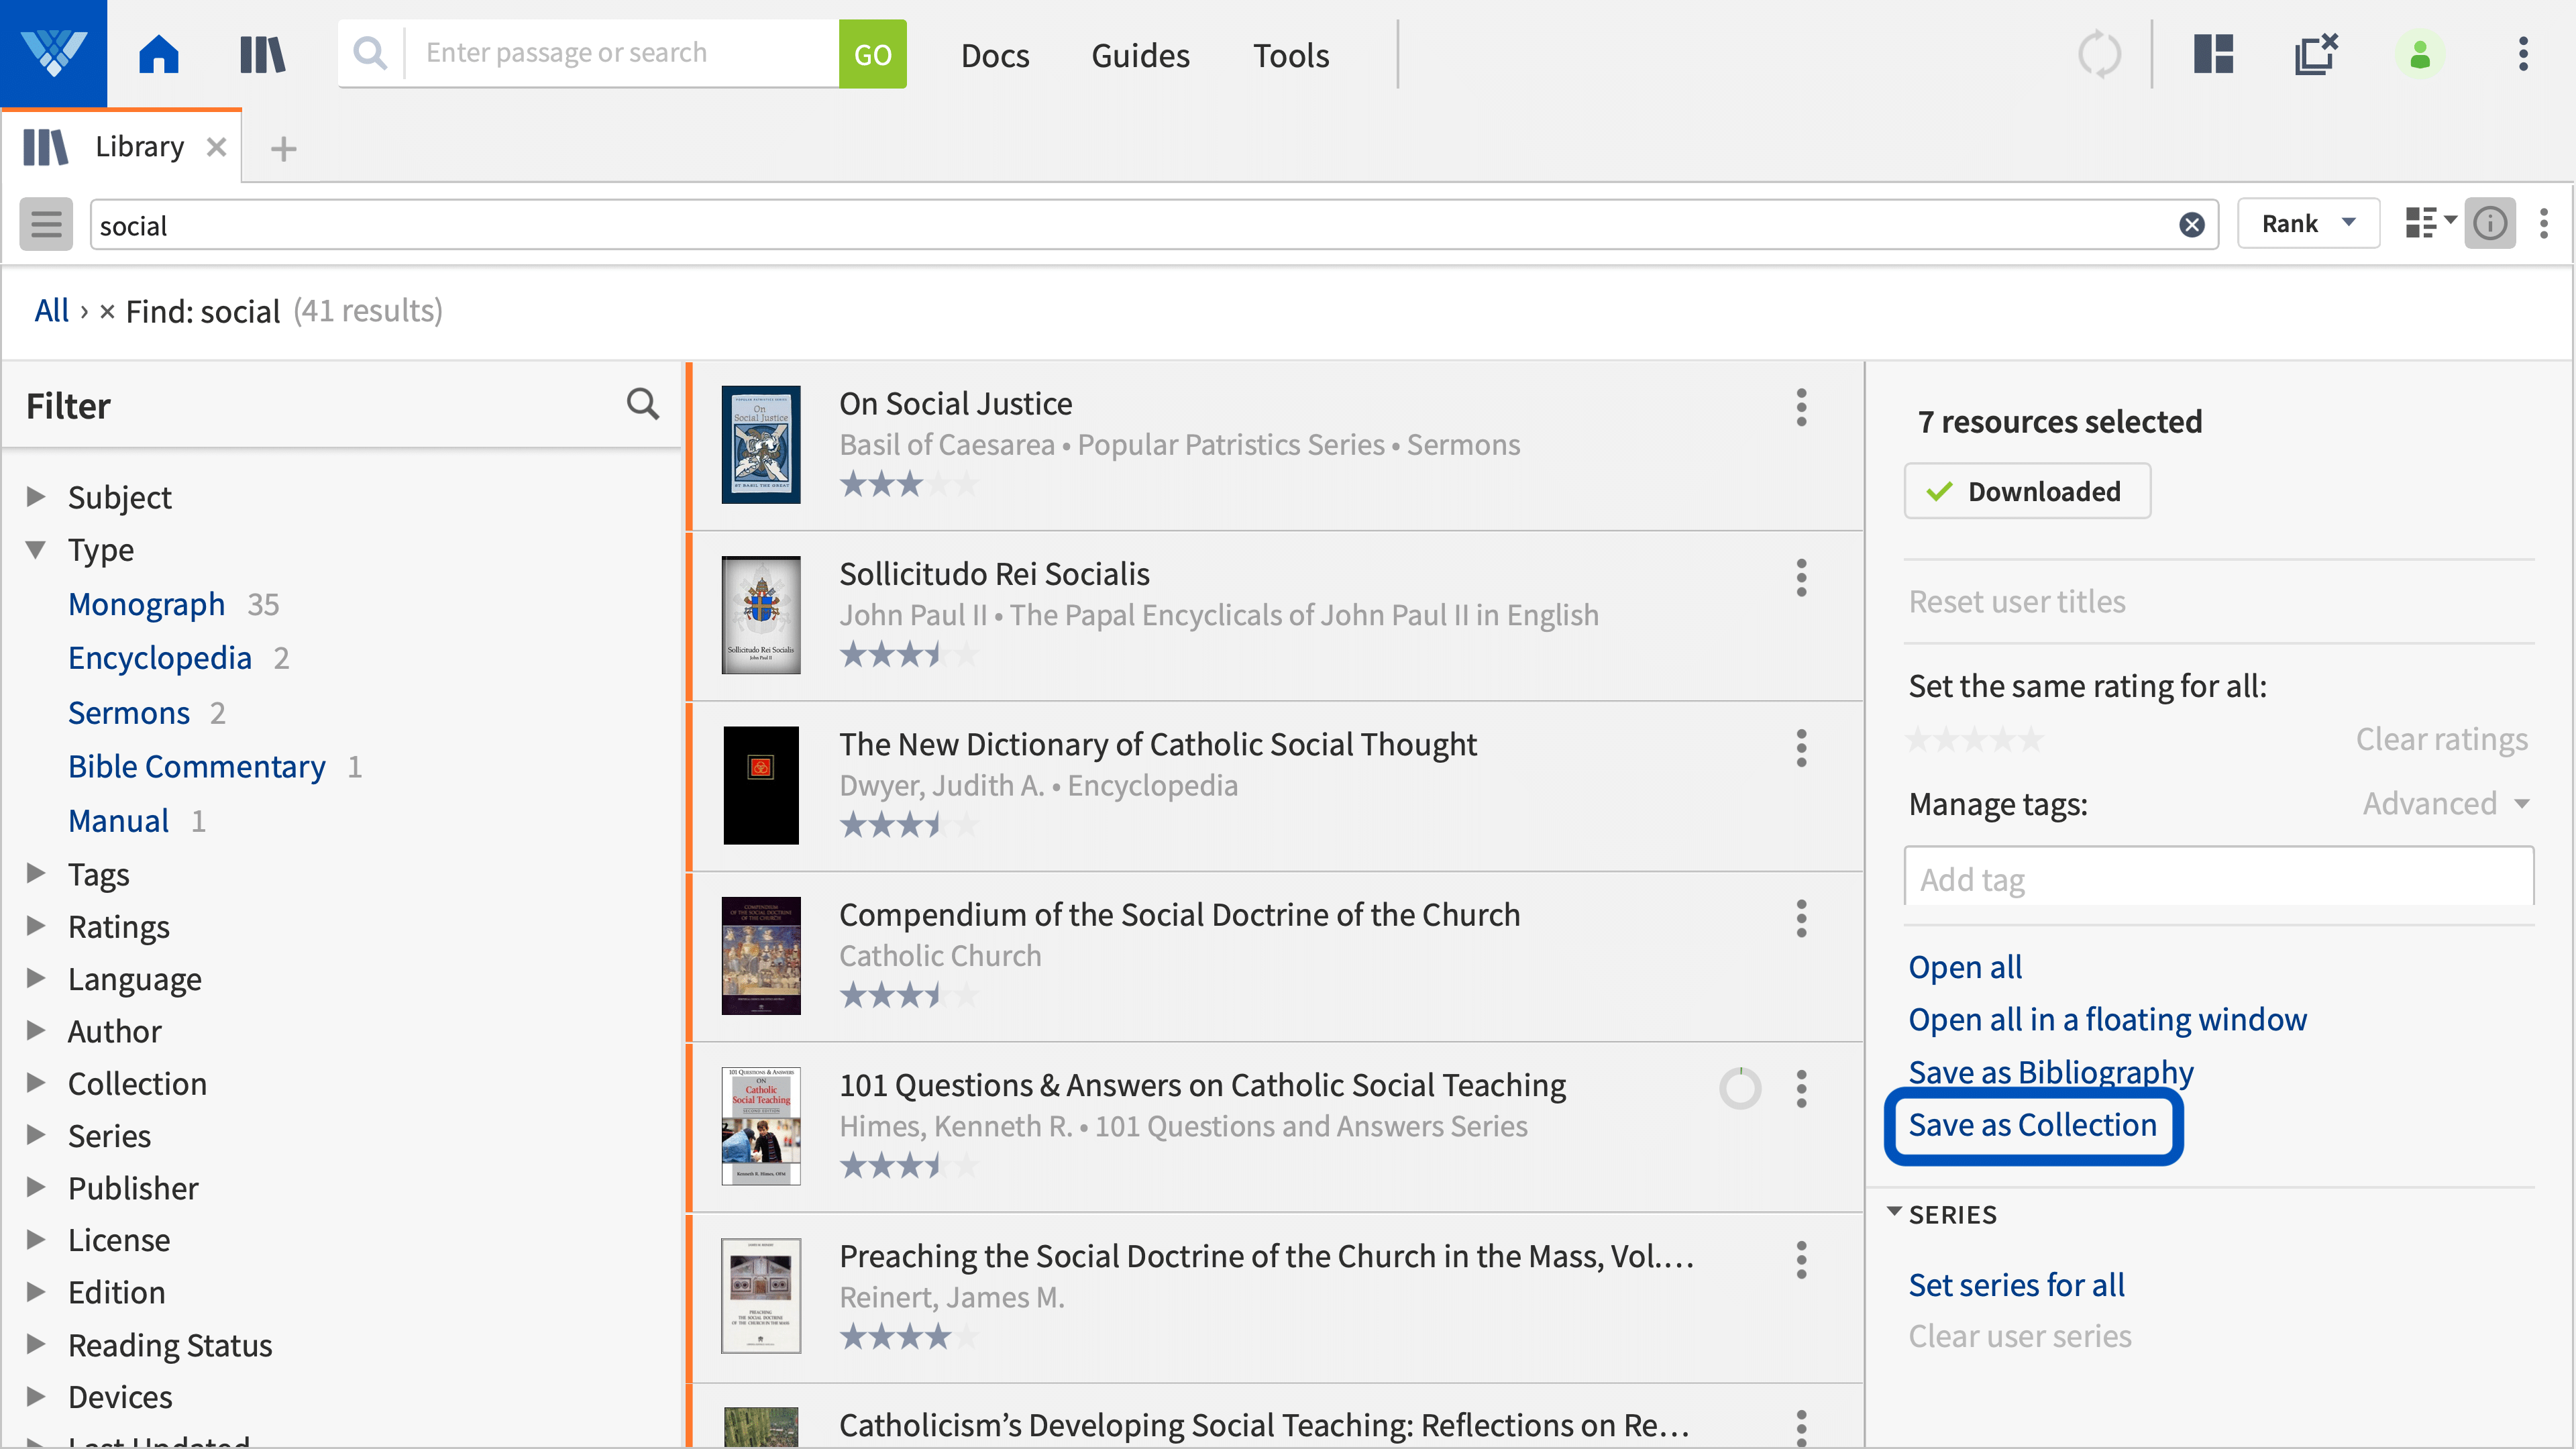Remove the Find: social filter

[x=107, y=312]
